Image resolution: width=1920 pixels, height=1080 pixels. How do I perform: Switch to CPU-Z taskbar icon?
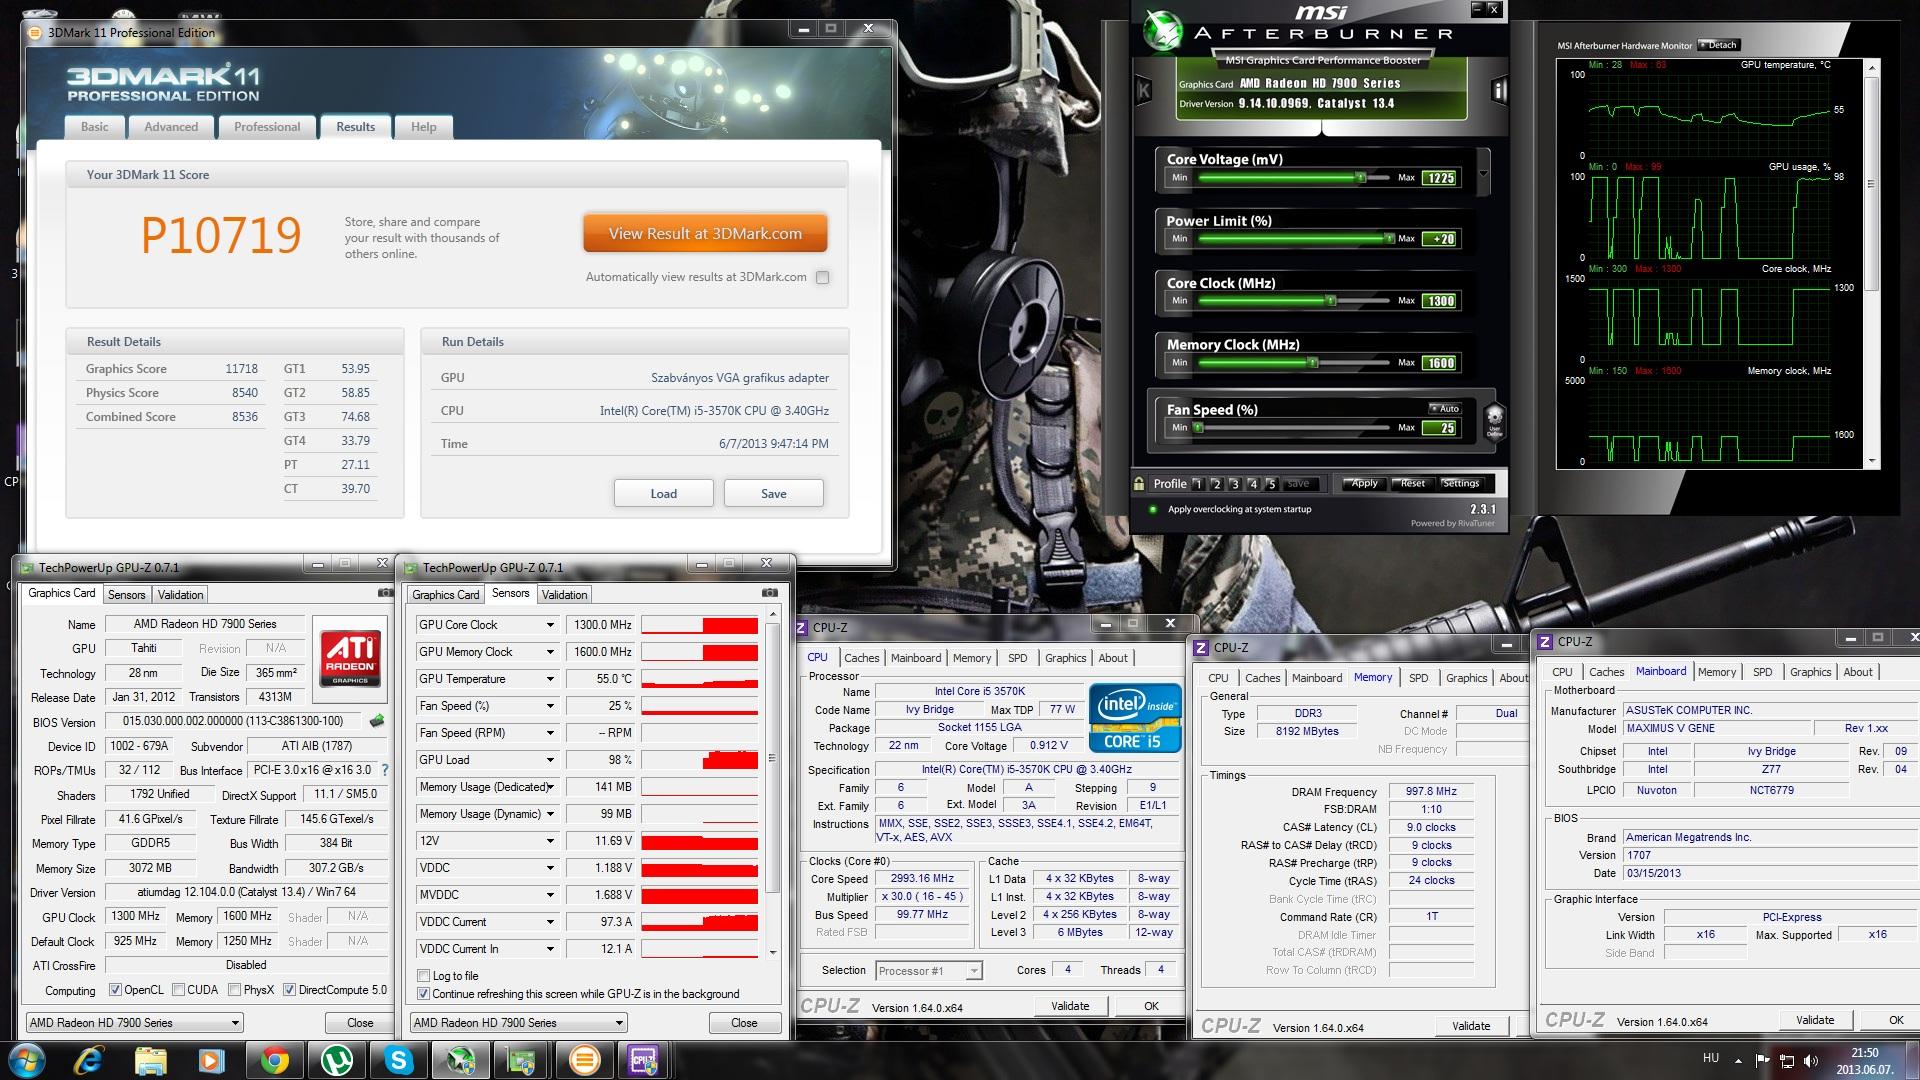point(642,1060)
